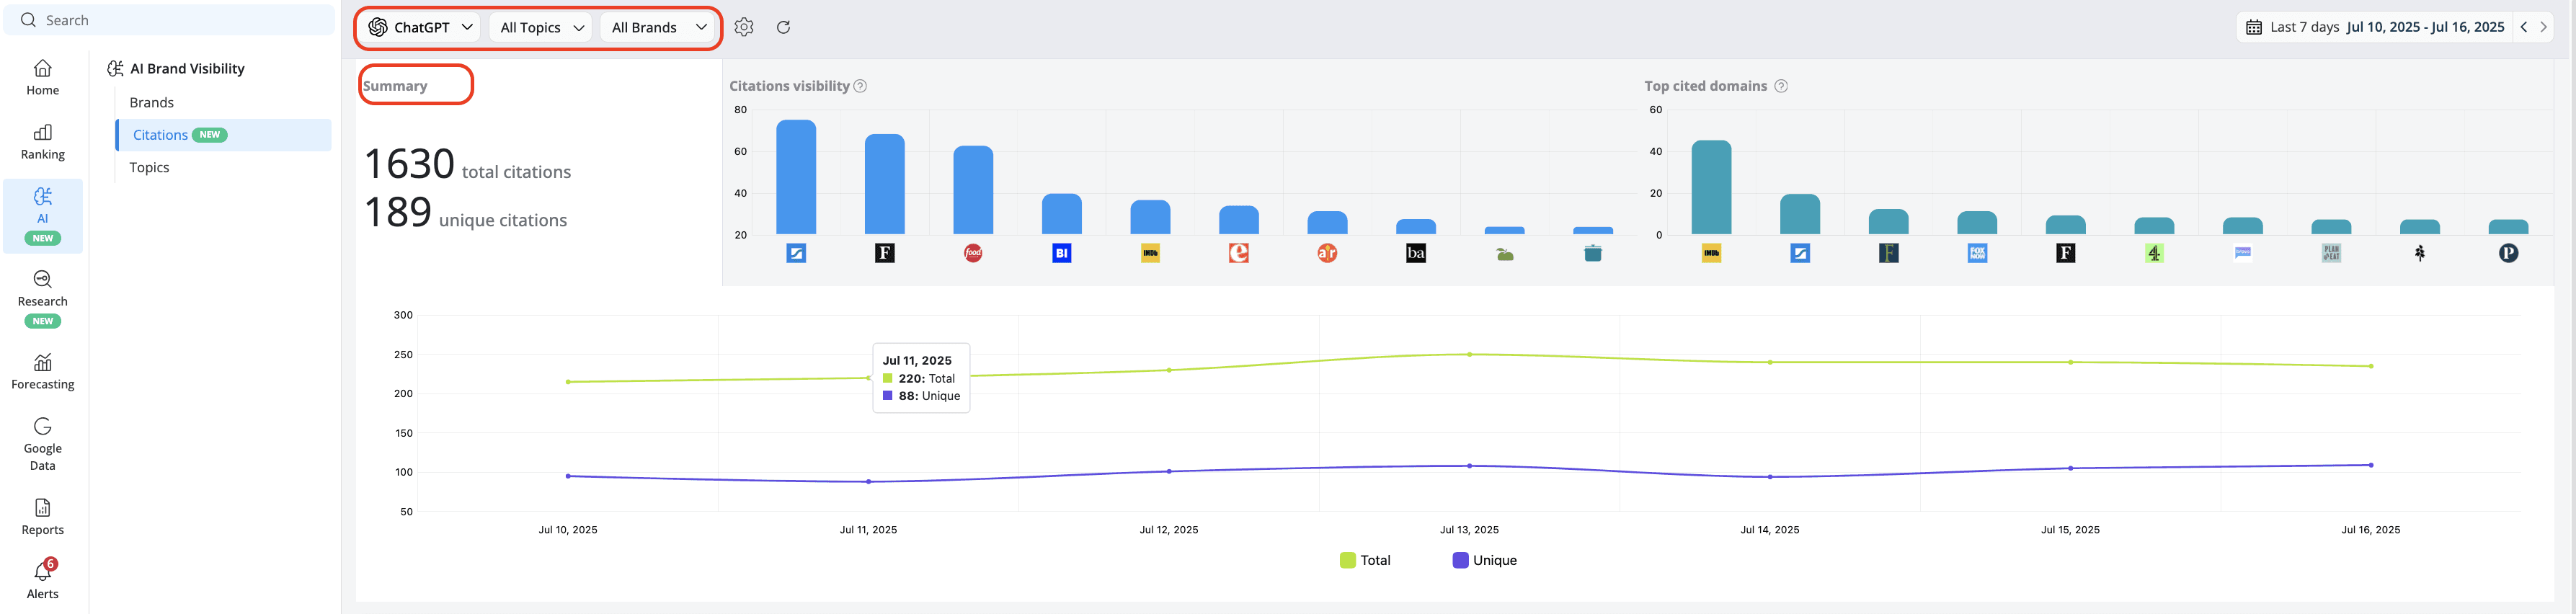Open the Topics page

tap(149, 167)
